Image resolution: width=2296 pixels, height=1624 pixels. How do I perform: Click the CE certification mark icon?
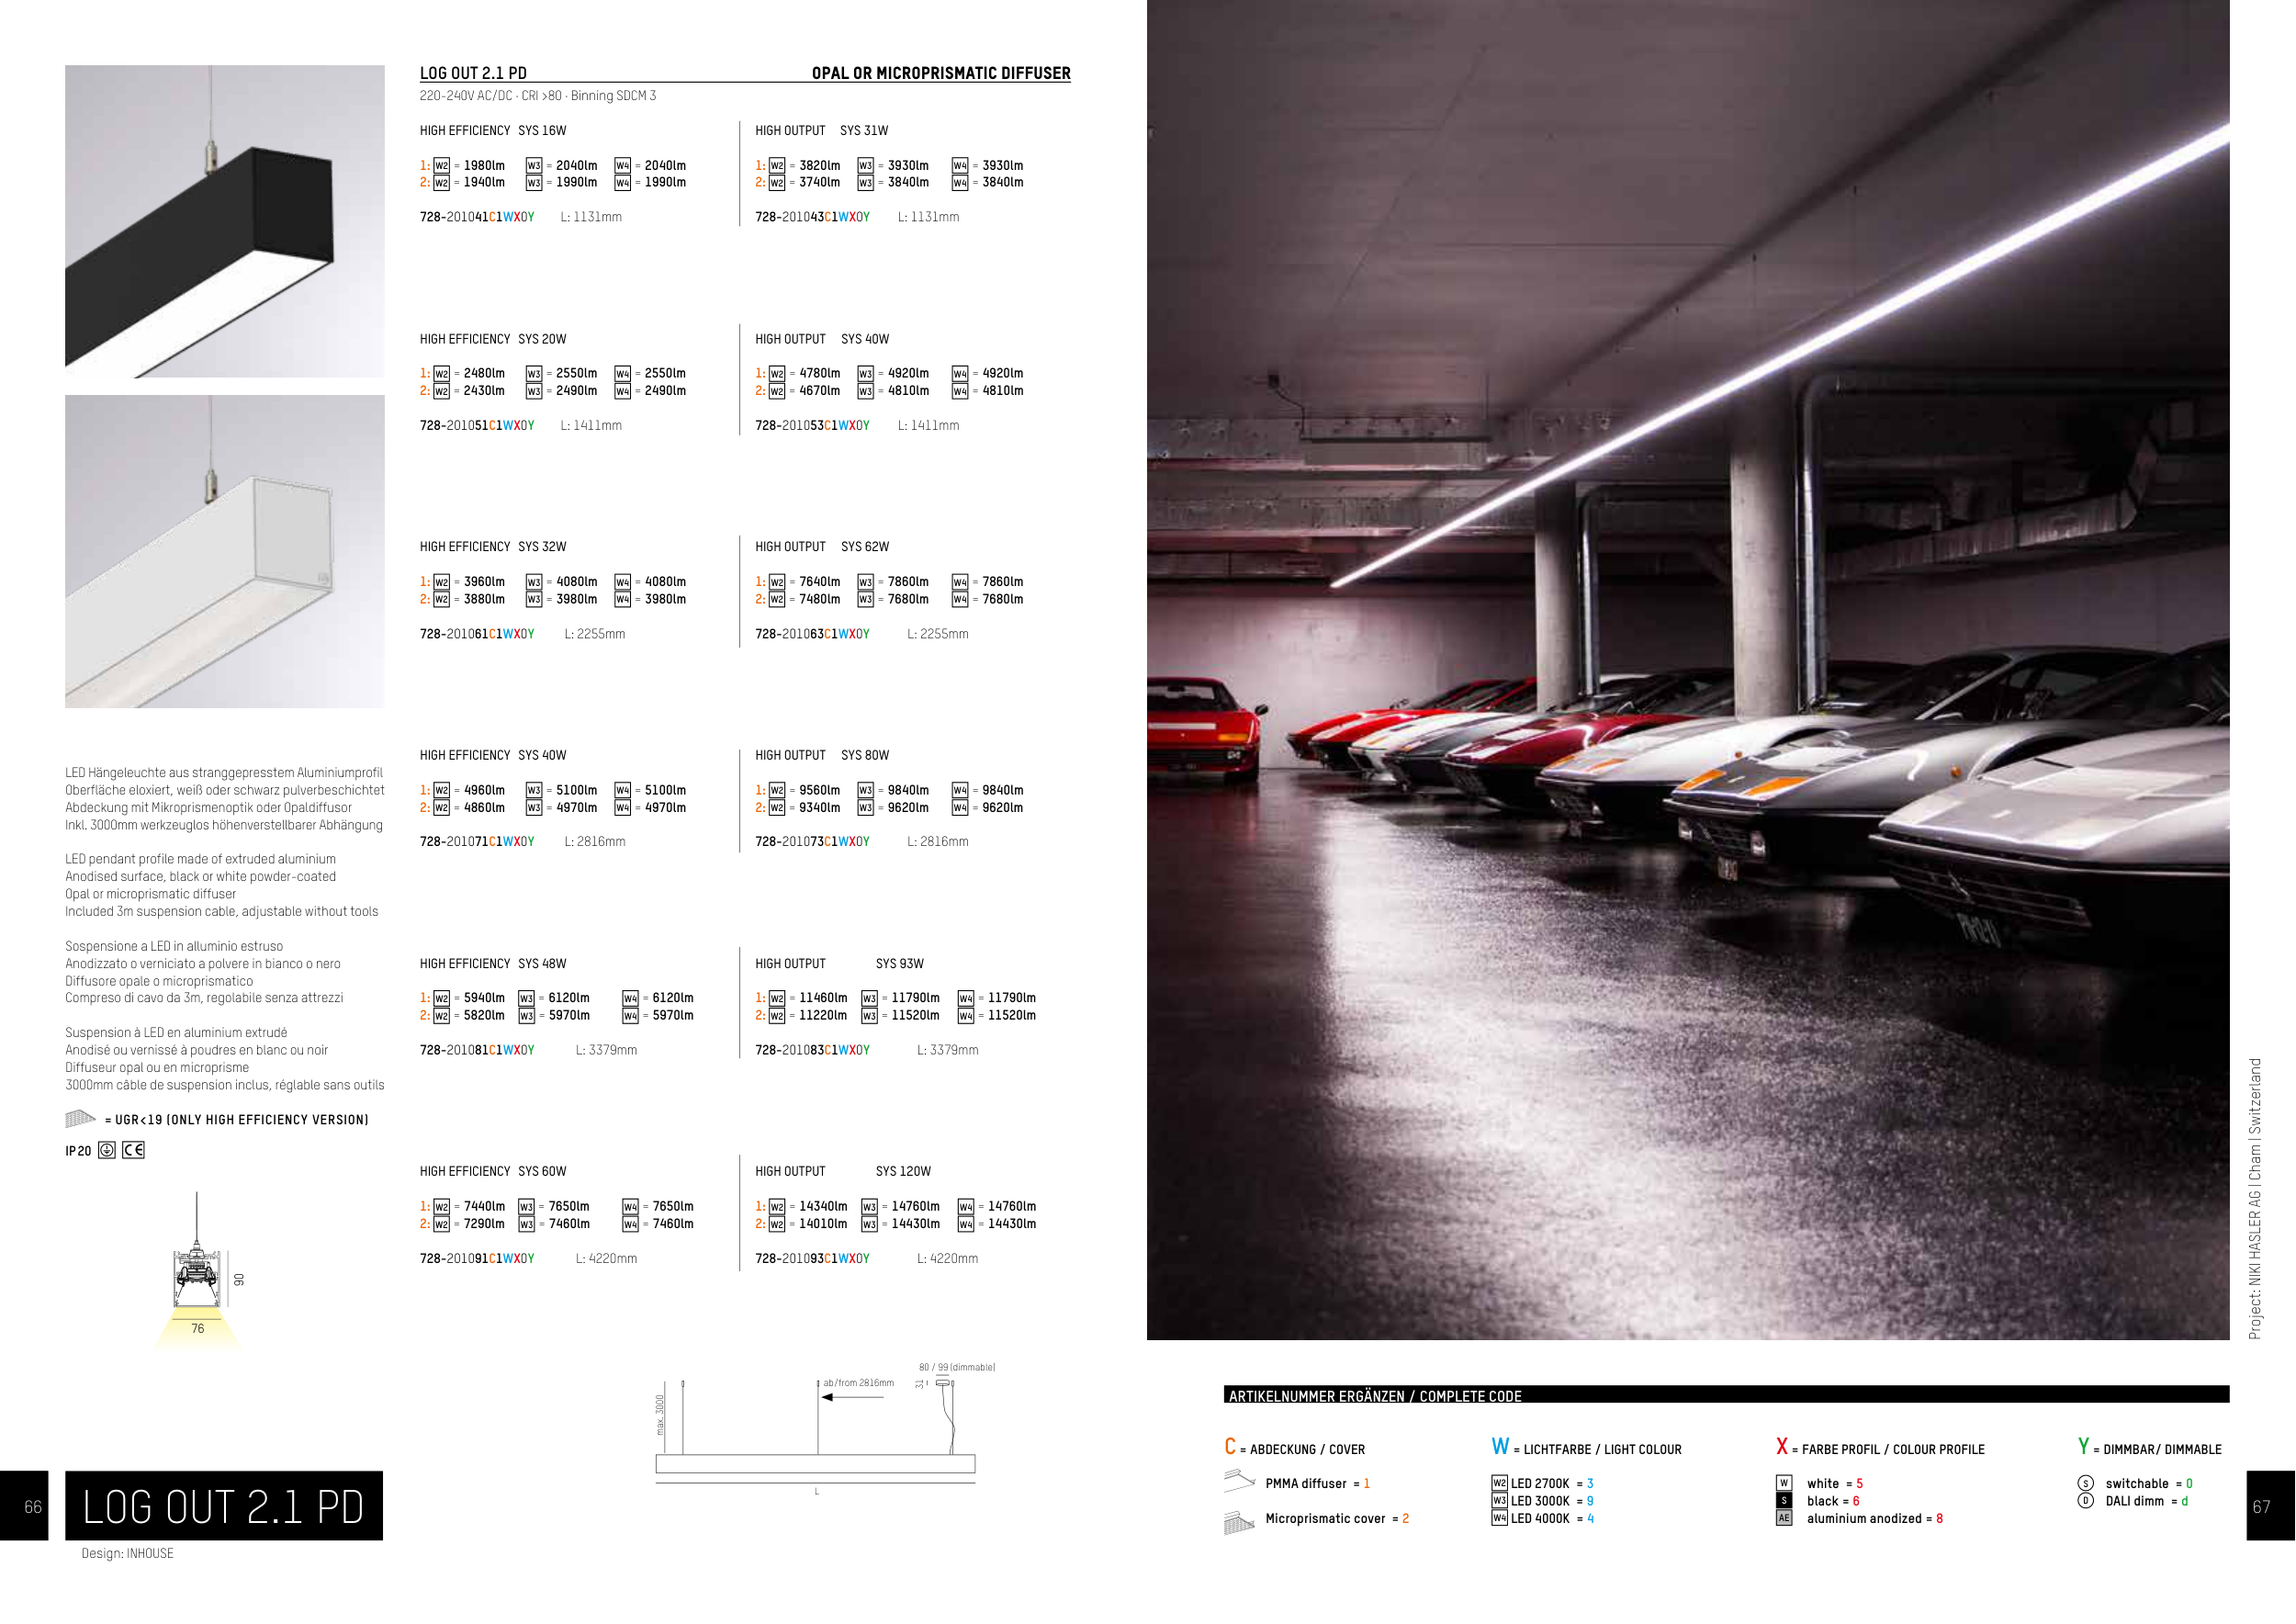tap(133, 1150)
